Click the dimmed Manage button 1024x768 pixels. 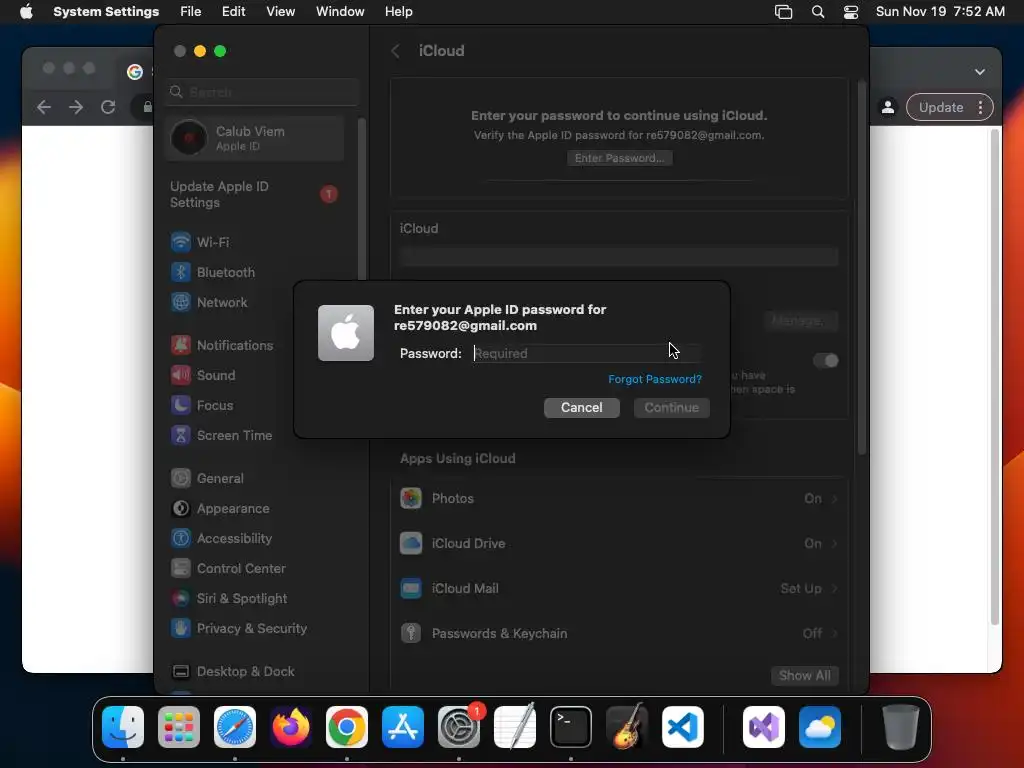[801, 321]
